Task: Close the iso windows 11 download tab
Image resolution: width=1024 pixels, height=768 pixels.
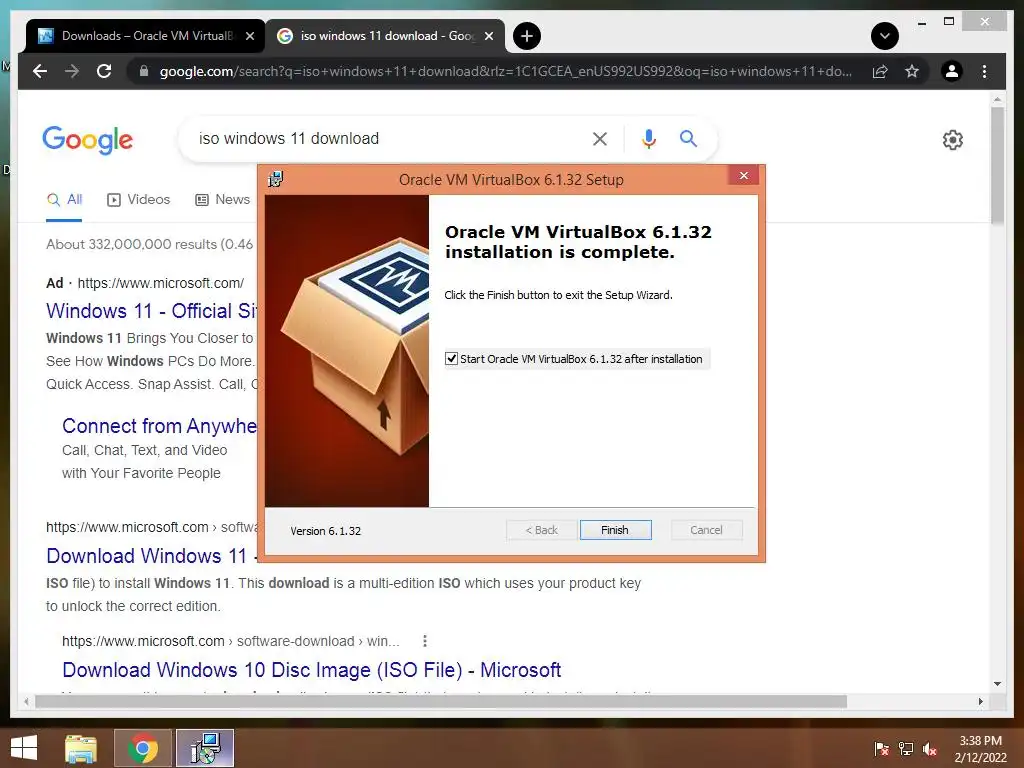Action: tap(489, 36)
